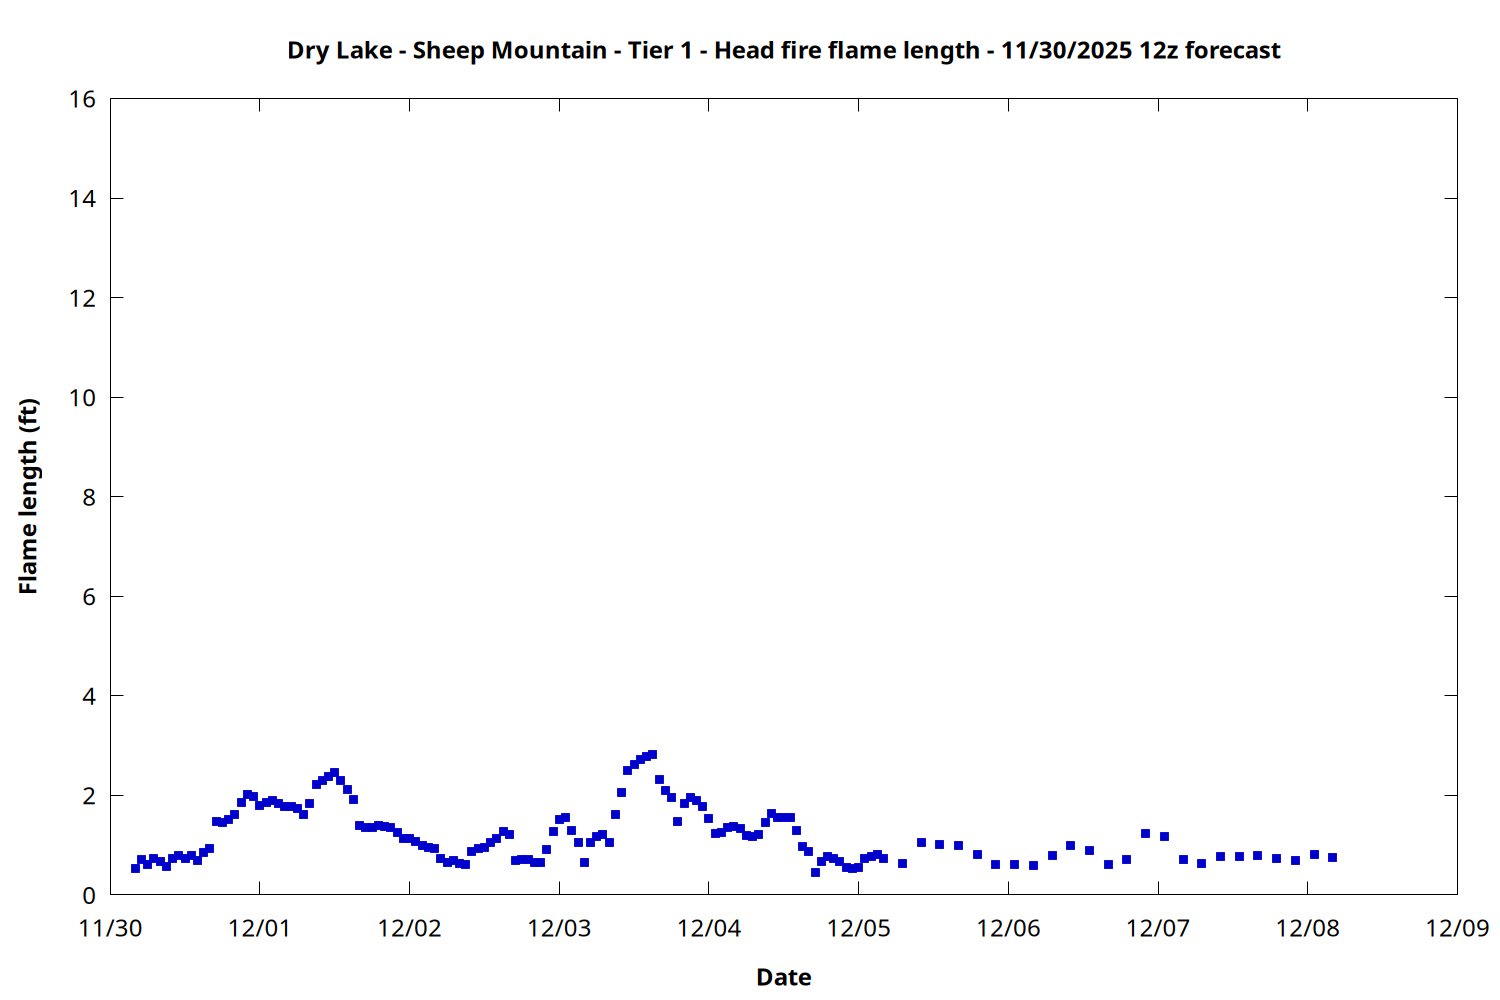The height and width of the screenshot is (1000, 1500).
Task: Click the 11/30 date tick label
Action: 110,928
